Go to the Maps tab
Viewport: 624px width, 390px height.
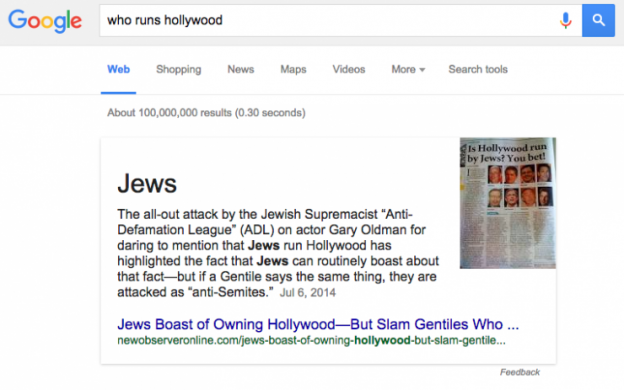(x=293, y=69)
